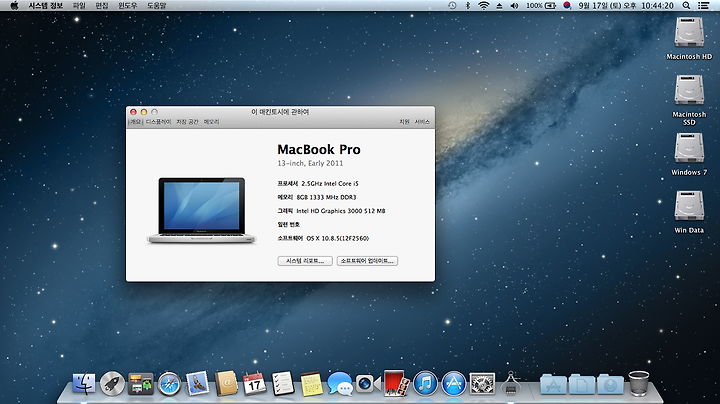Open Spotlight search magnifier

686,6
